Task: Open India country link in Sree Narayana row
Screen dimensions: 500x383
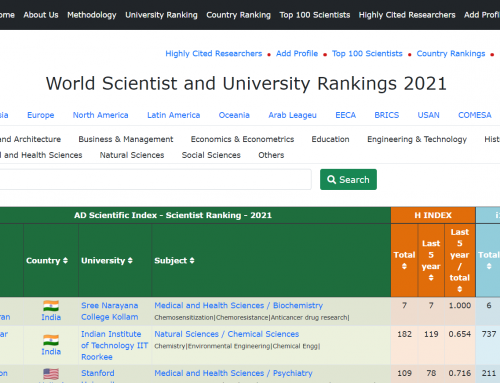Action: coord(51,317)
